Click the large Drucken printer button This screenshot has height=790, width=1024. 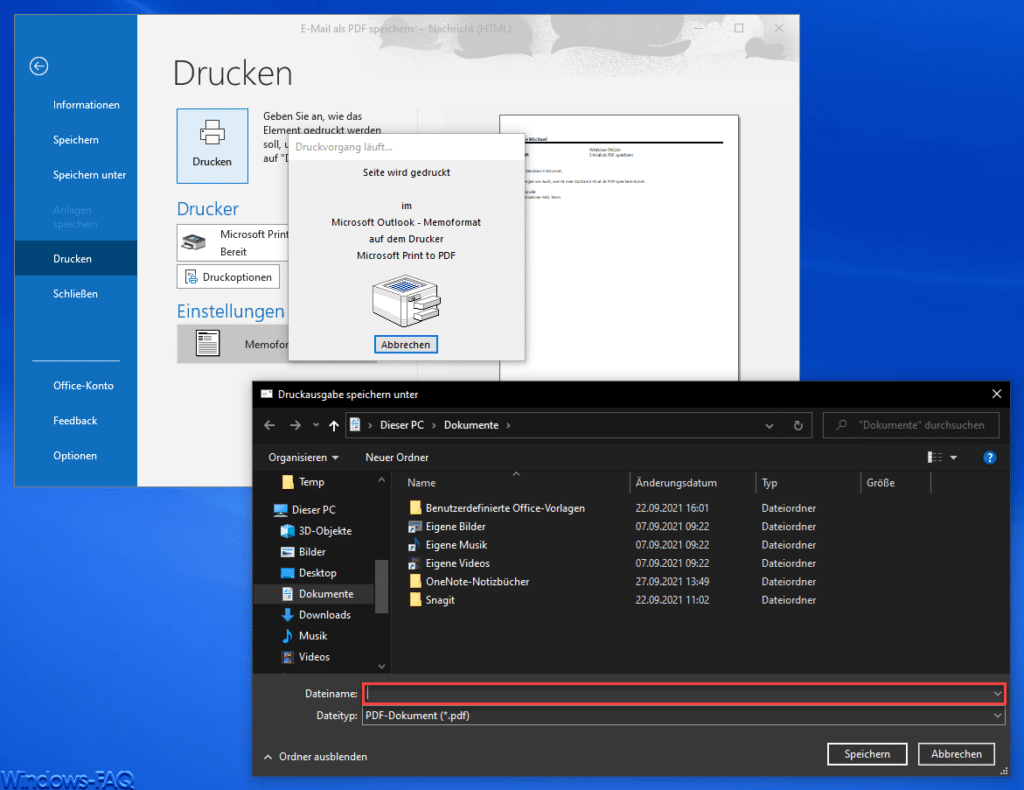pyautogui.click(x=212, y=146)
